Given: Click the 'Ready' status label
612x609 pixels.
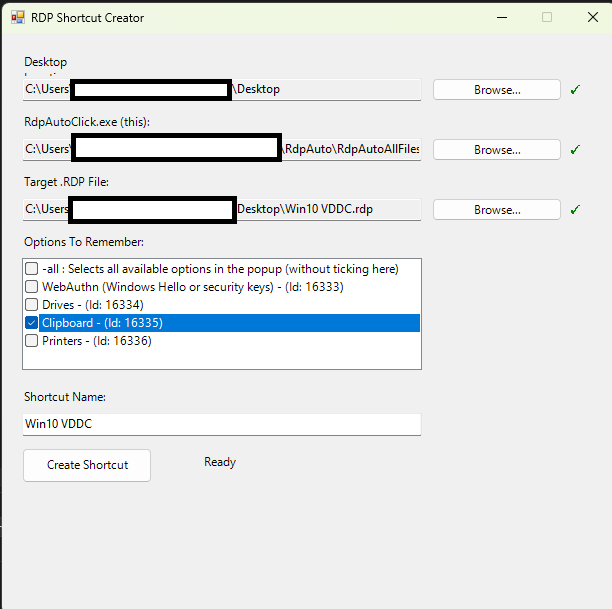Looking at the screenshot, I should tap(220, 462).
